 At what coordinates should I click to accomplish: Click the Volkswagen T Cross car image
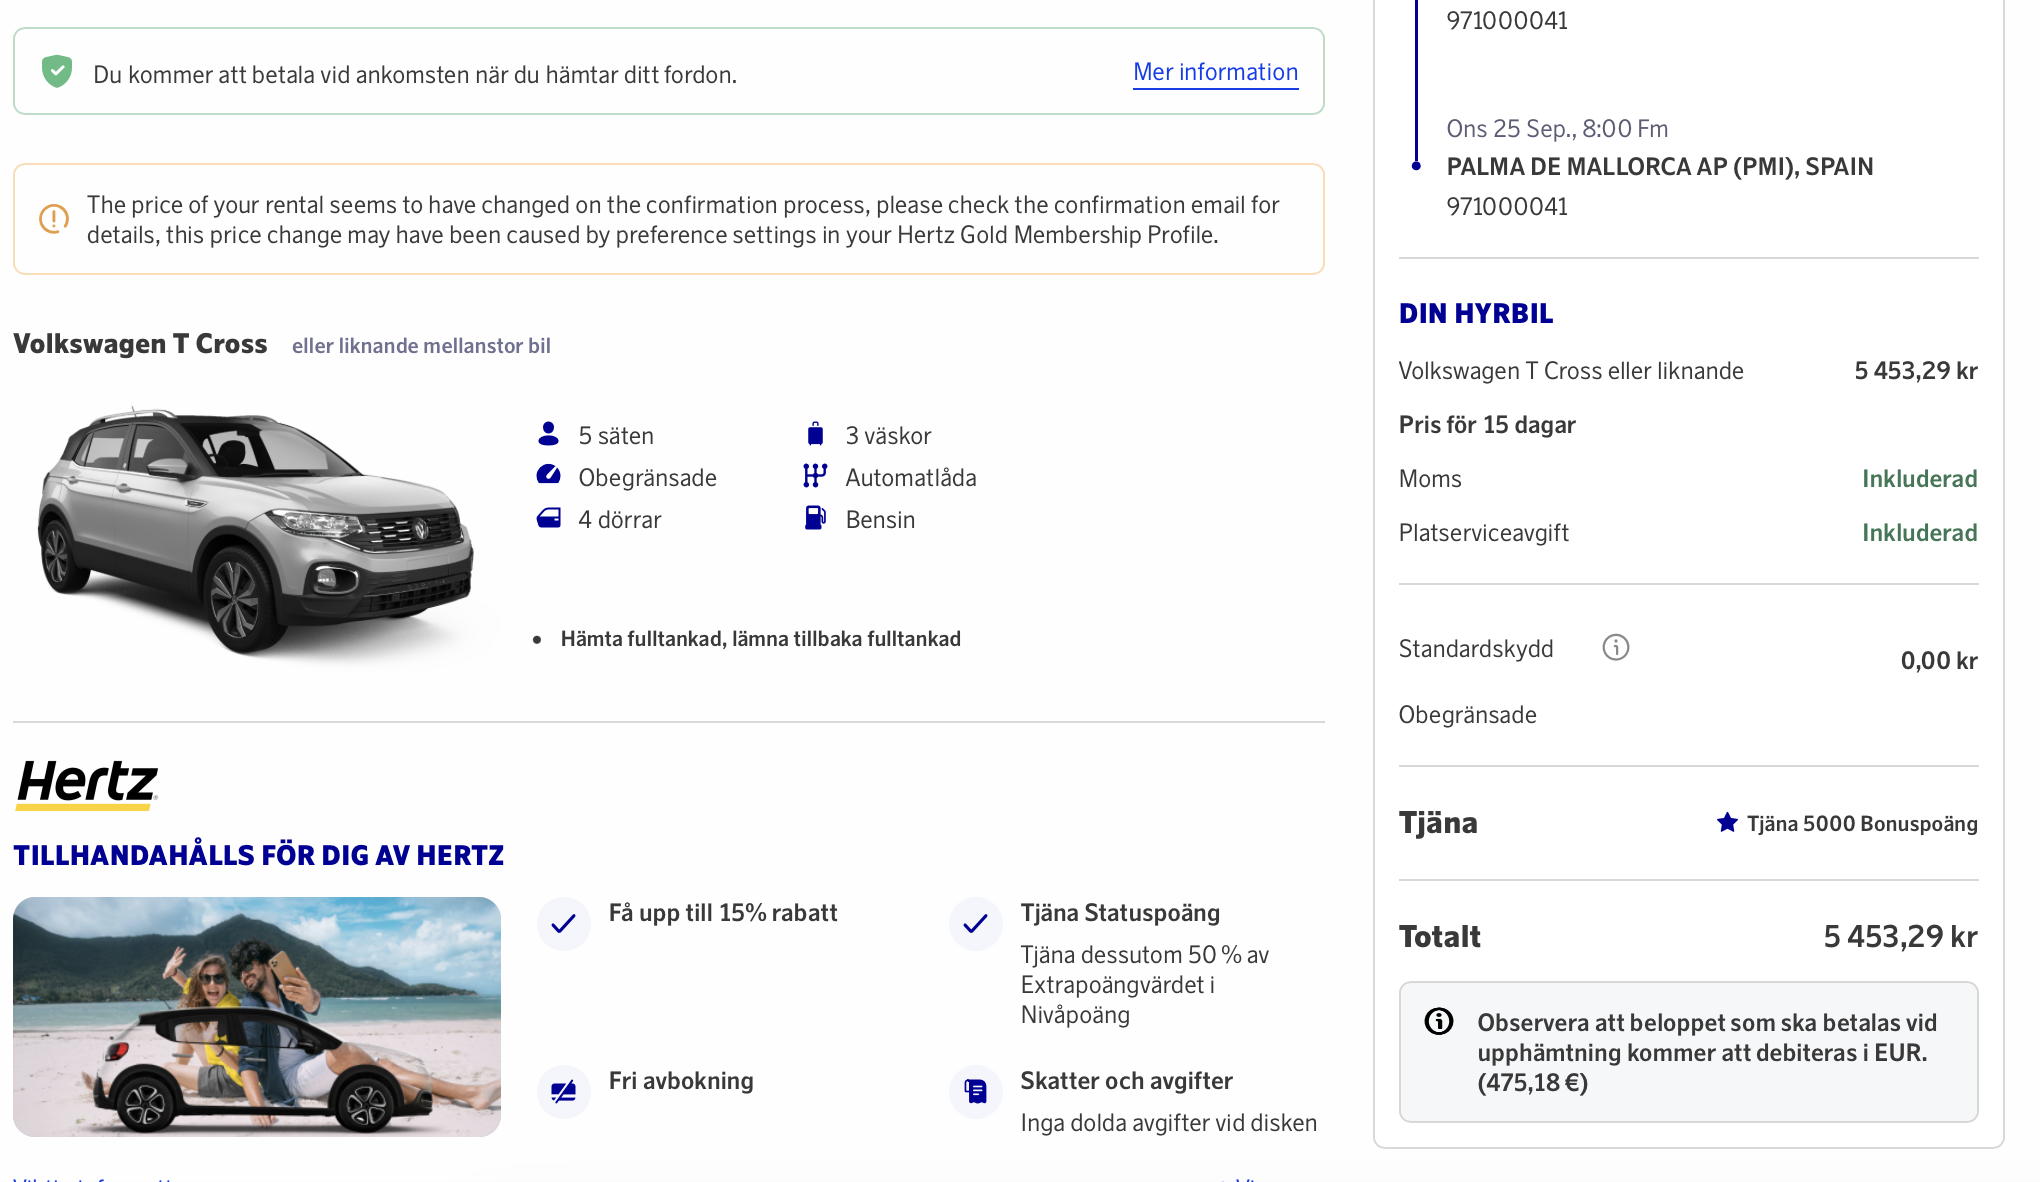255,530
